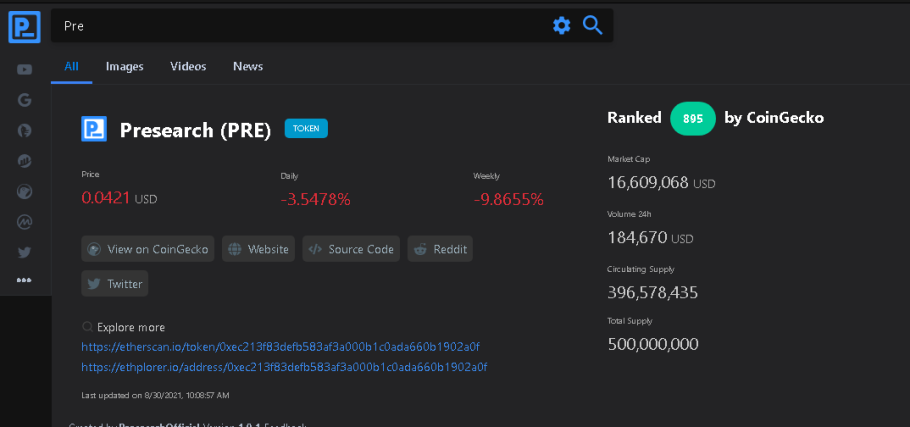The height and width of the screenshot is (427, 910).
Task: Click the green 895 rank badge
Action: (x=693, y=118)
